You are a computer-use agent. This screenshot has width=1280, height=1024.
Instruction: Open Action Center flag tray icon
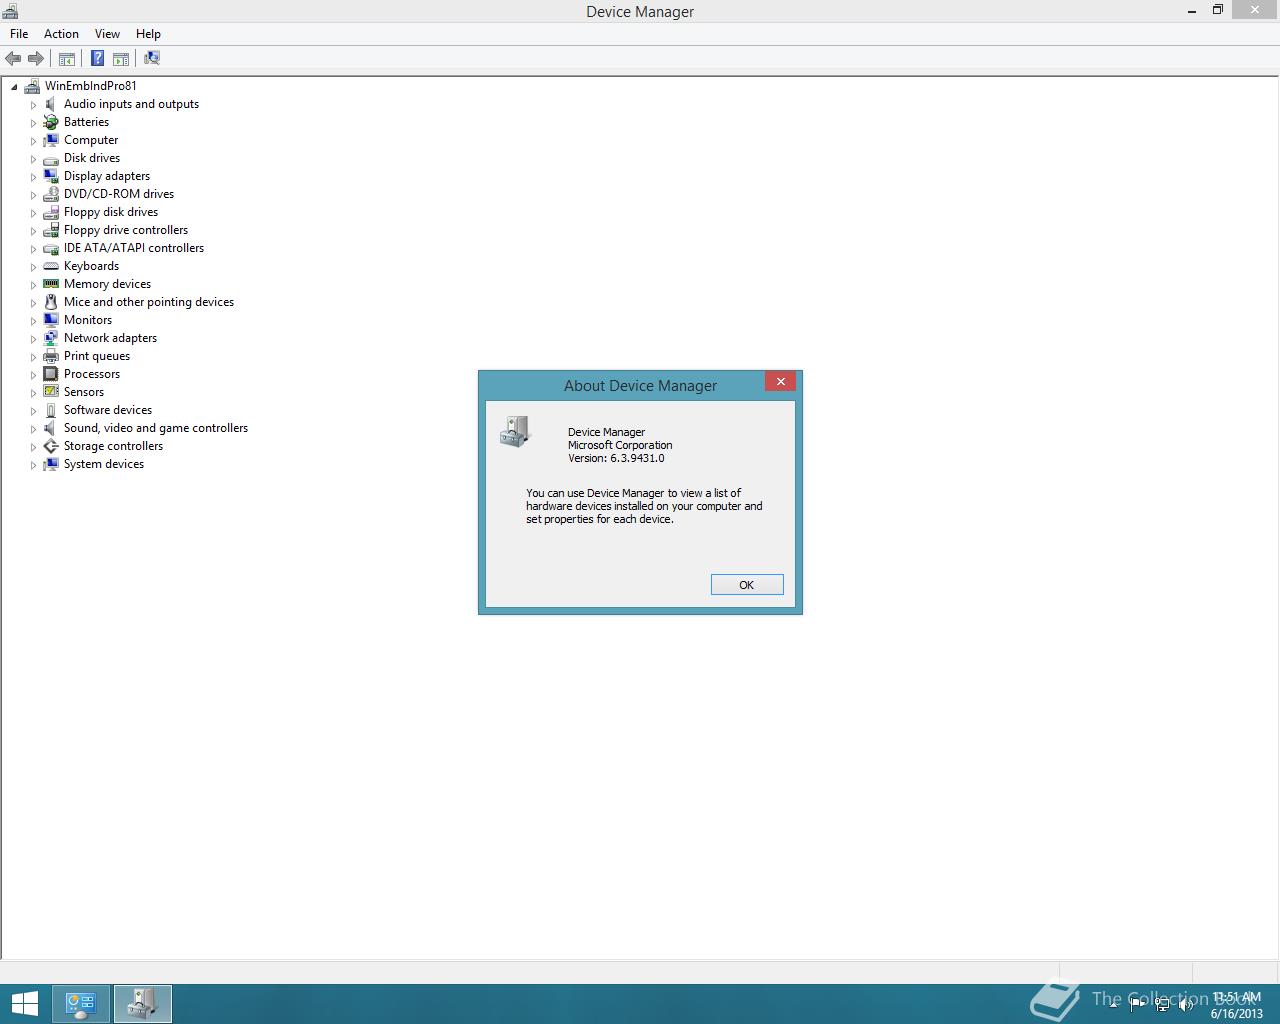coord(1138,1005)
